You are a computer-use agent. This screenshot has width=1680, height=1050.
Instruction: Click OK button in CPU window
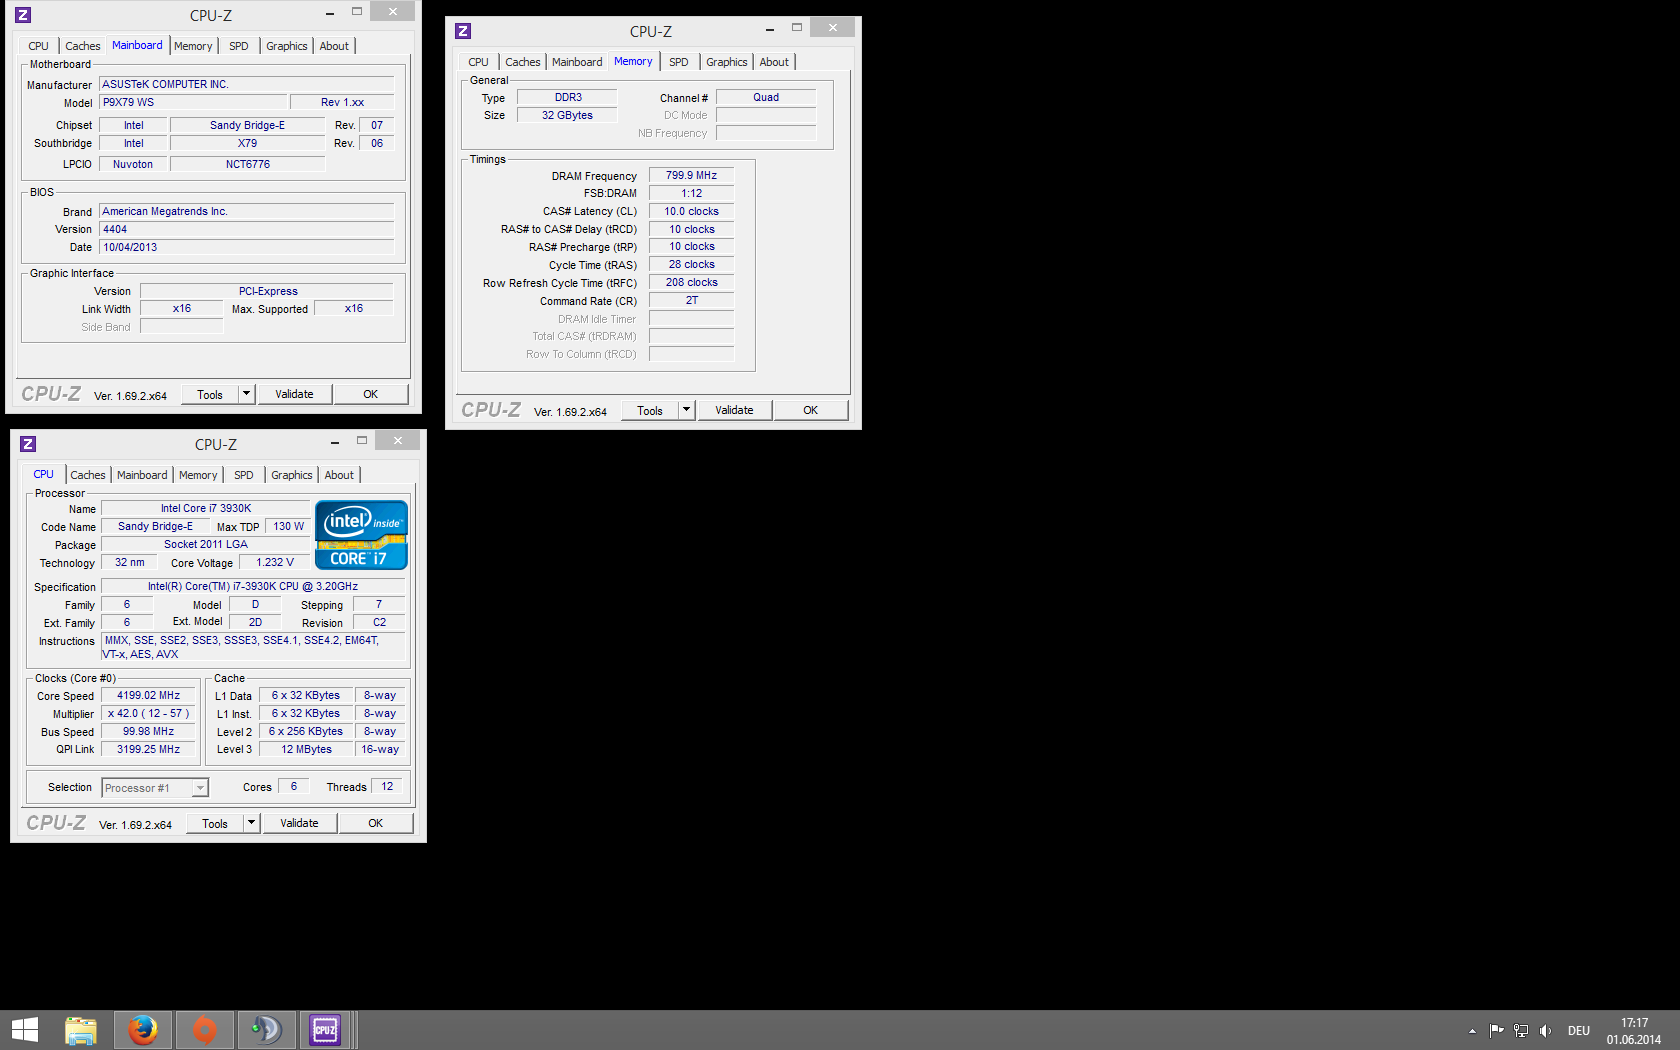(376, 823)
